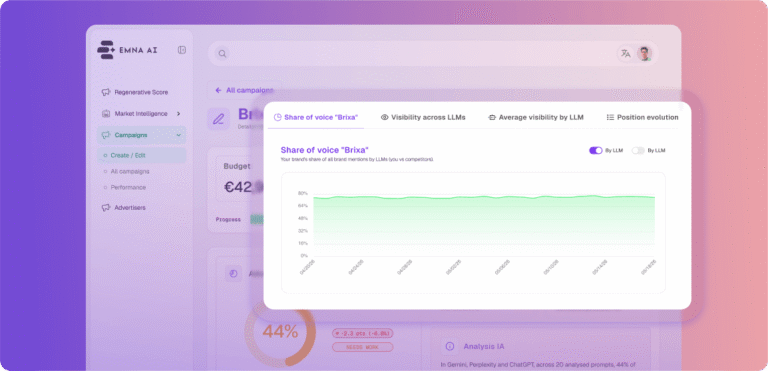Click the Progress label
The height and width of the screenshot is (371, 768).
pyautogui.click(x=228, y=220)
